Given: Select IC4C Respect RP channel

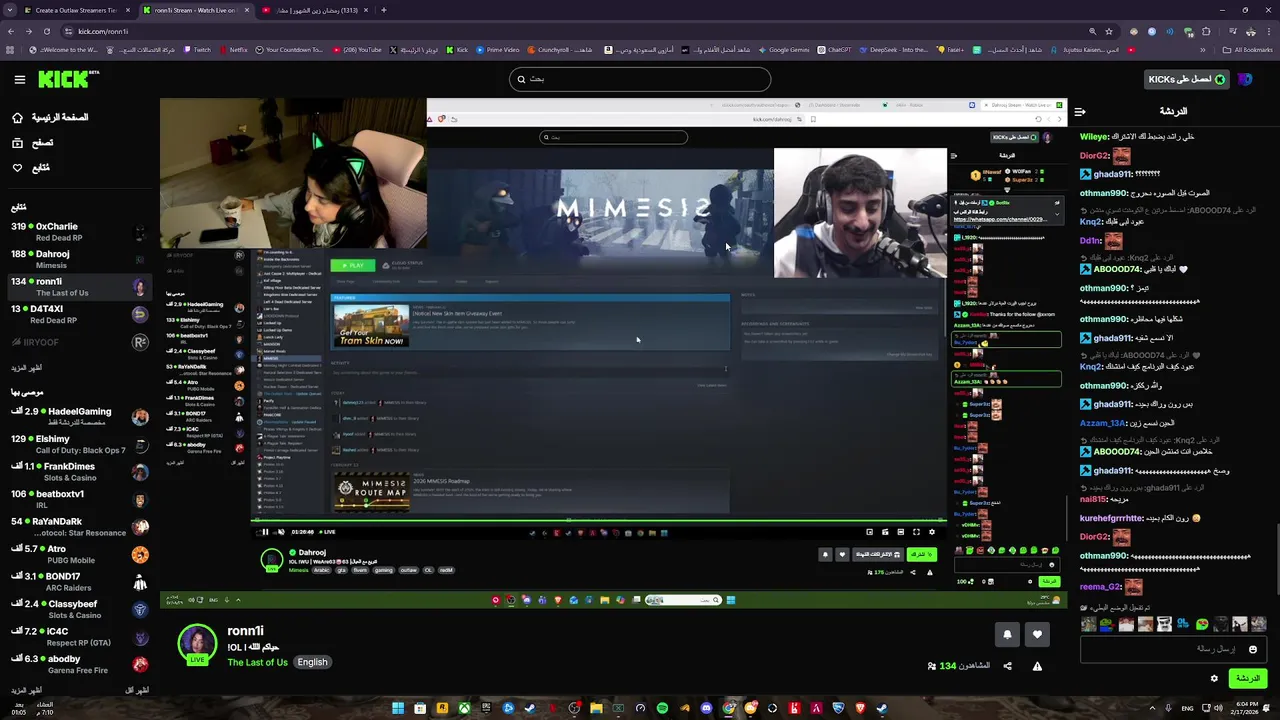Looking at the screenshot, I should (x=78, y=636).
